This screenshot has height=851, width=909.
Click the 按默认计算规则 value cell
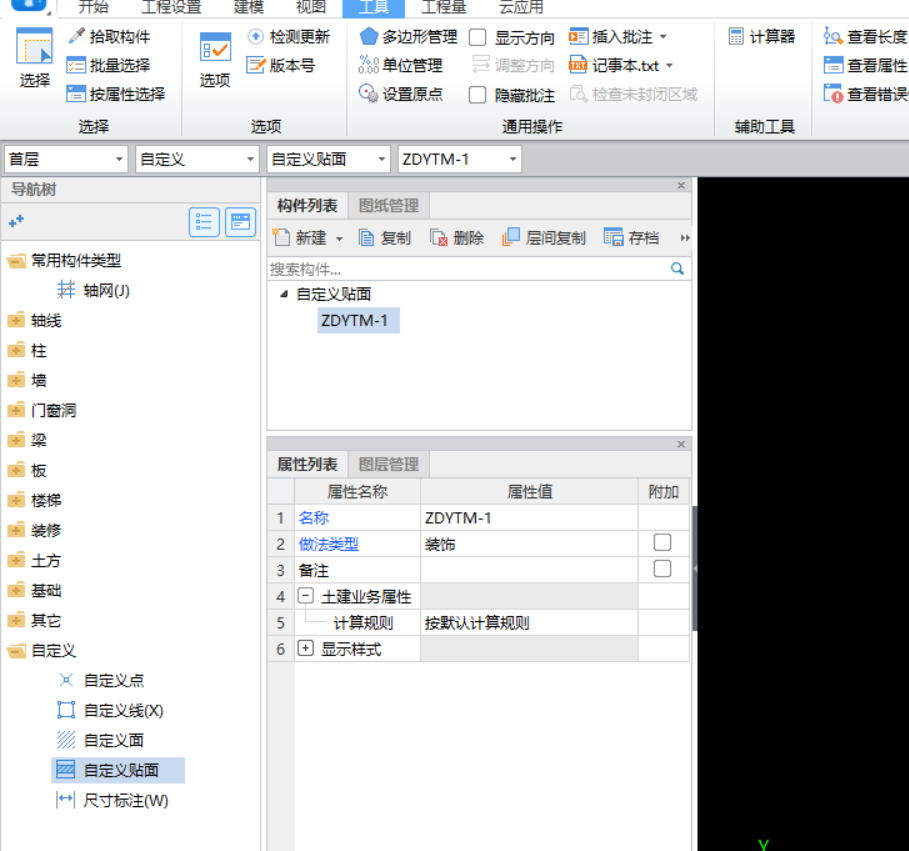coord(529,623)
